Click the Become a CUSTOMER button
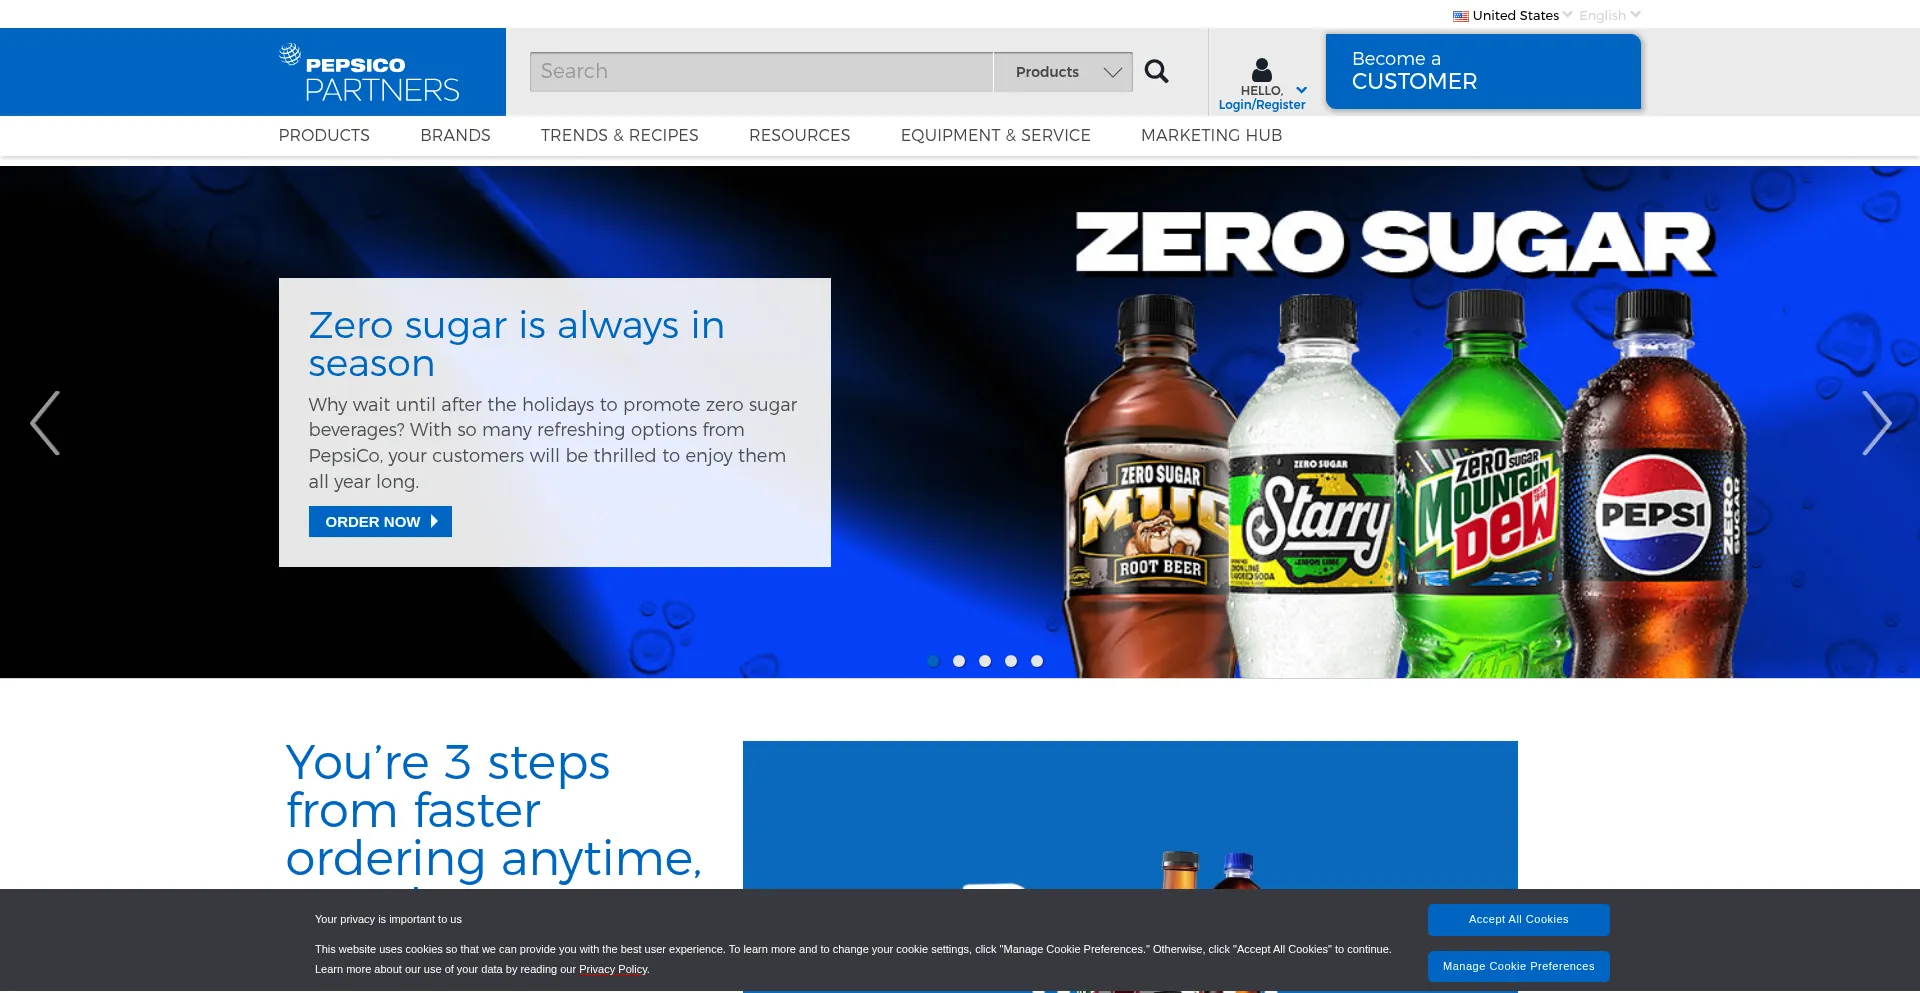 click(x=1483, y=71)
